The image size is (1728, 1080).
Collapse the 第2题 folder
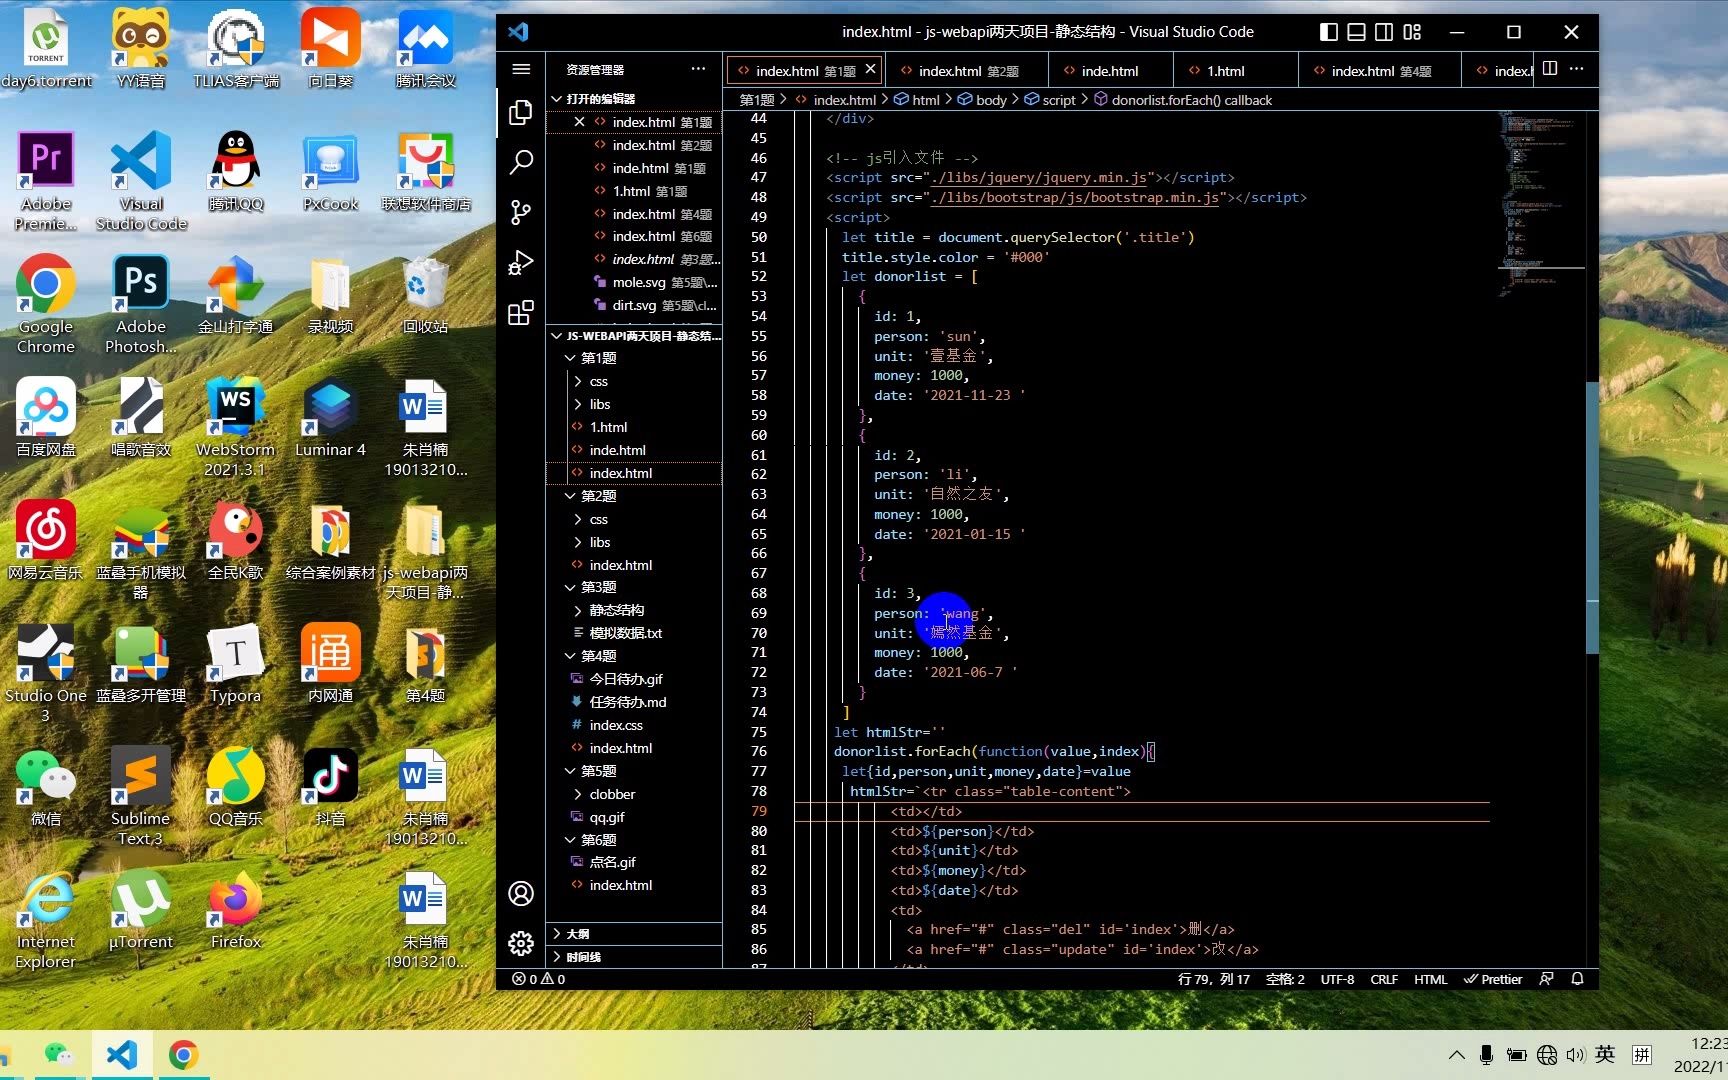point(634,496)
